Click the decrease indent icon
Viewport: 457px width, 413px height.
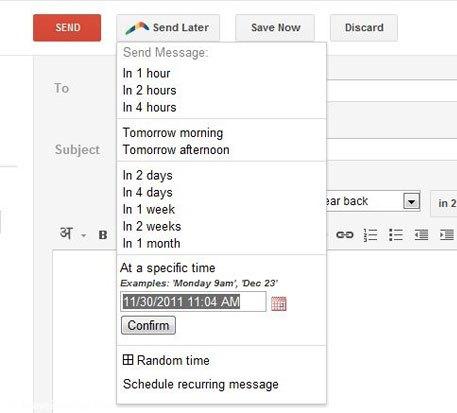pyautogui.click(x=421, y=235)
